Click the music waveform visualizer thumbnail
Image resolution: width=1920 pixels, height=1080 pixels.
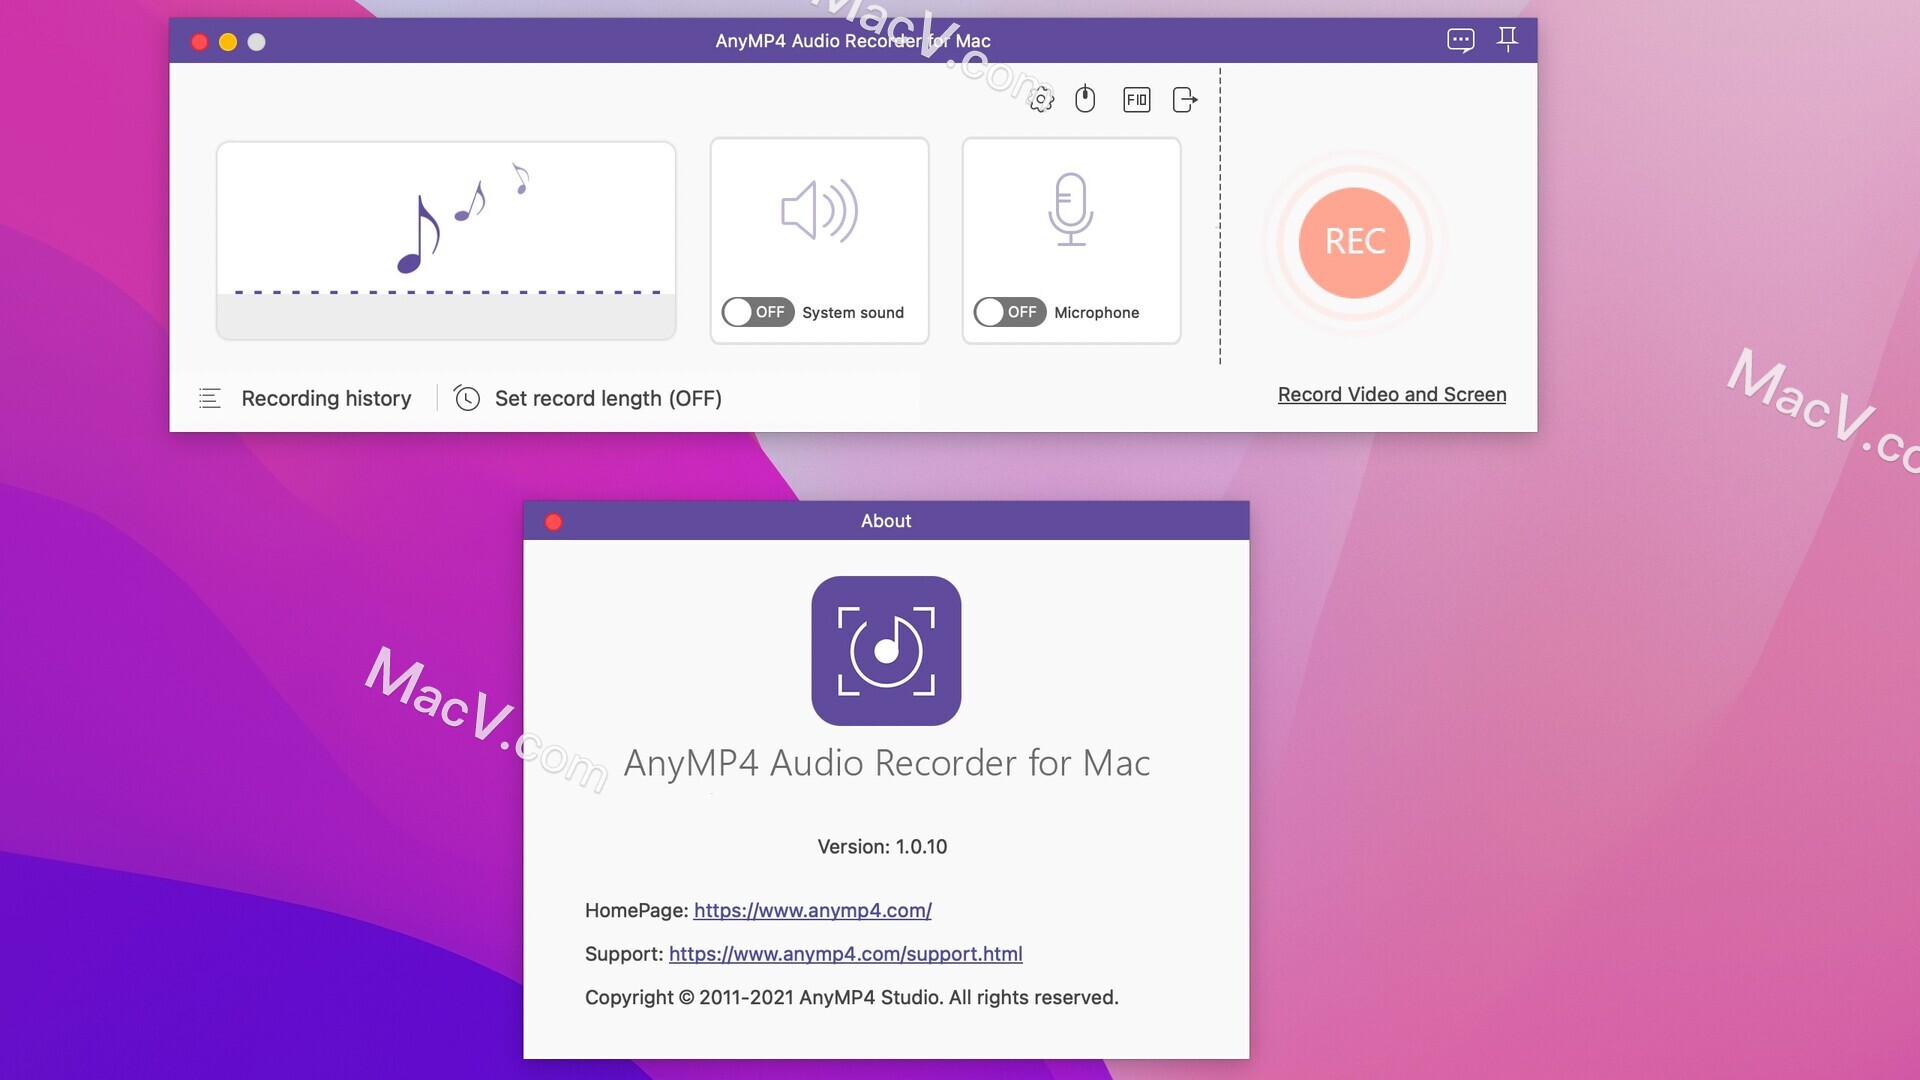pyautogui.click(x=446, y=240)
